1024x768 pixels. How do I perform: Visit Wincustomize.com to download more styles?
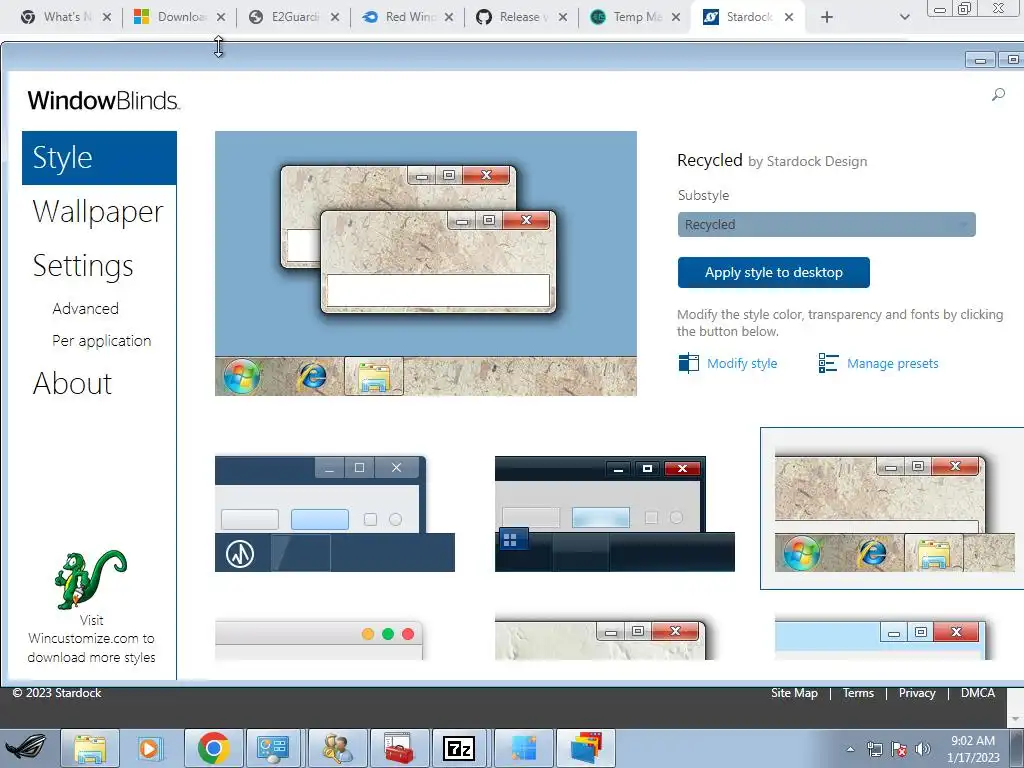click(x=91, y=639)
